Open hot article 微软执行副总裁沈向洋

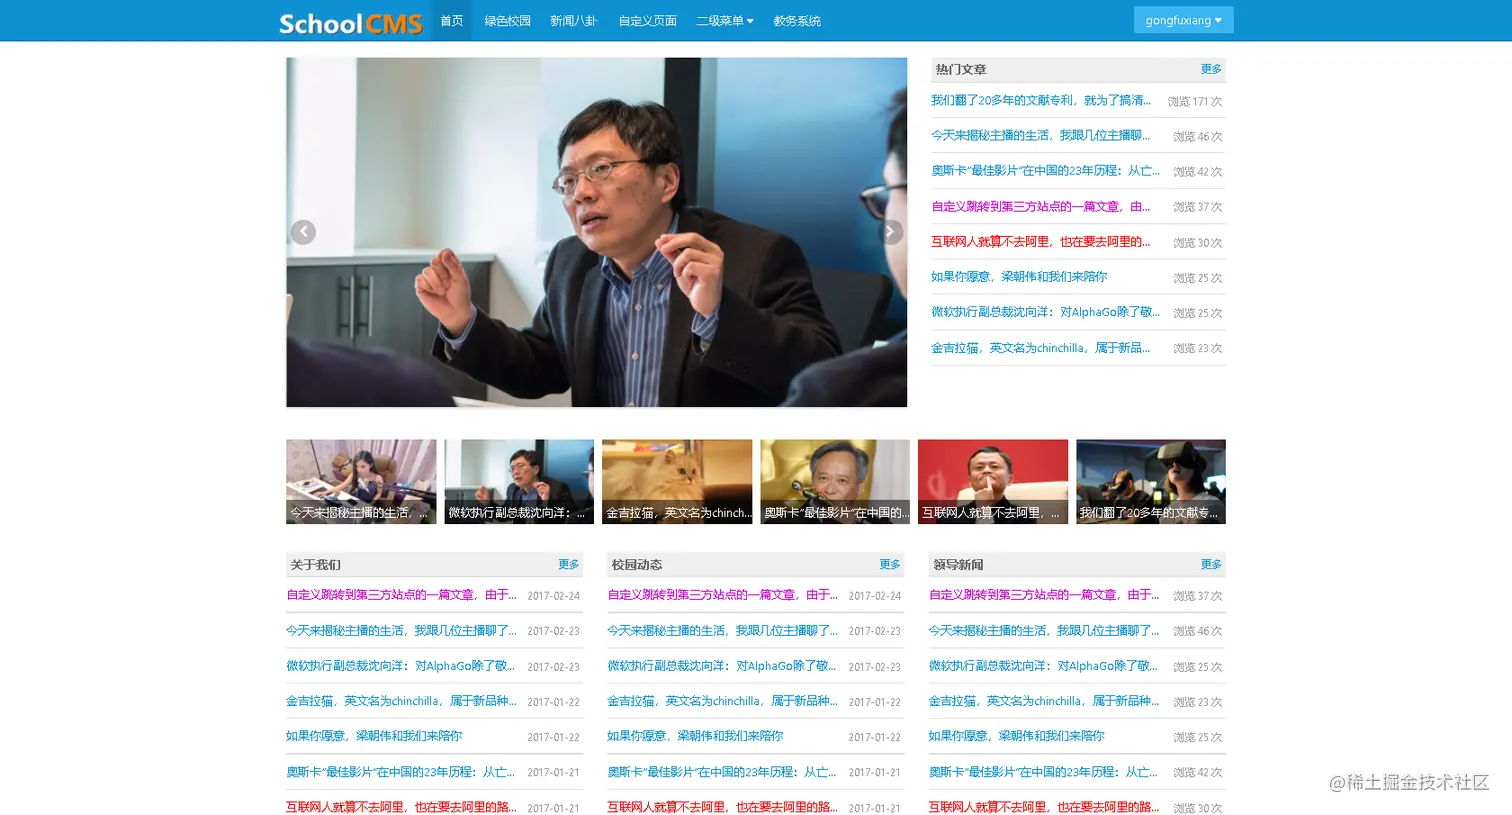coord(1045,312)
